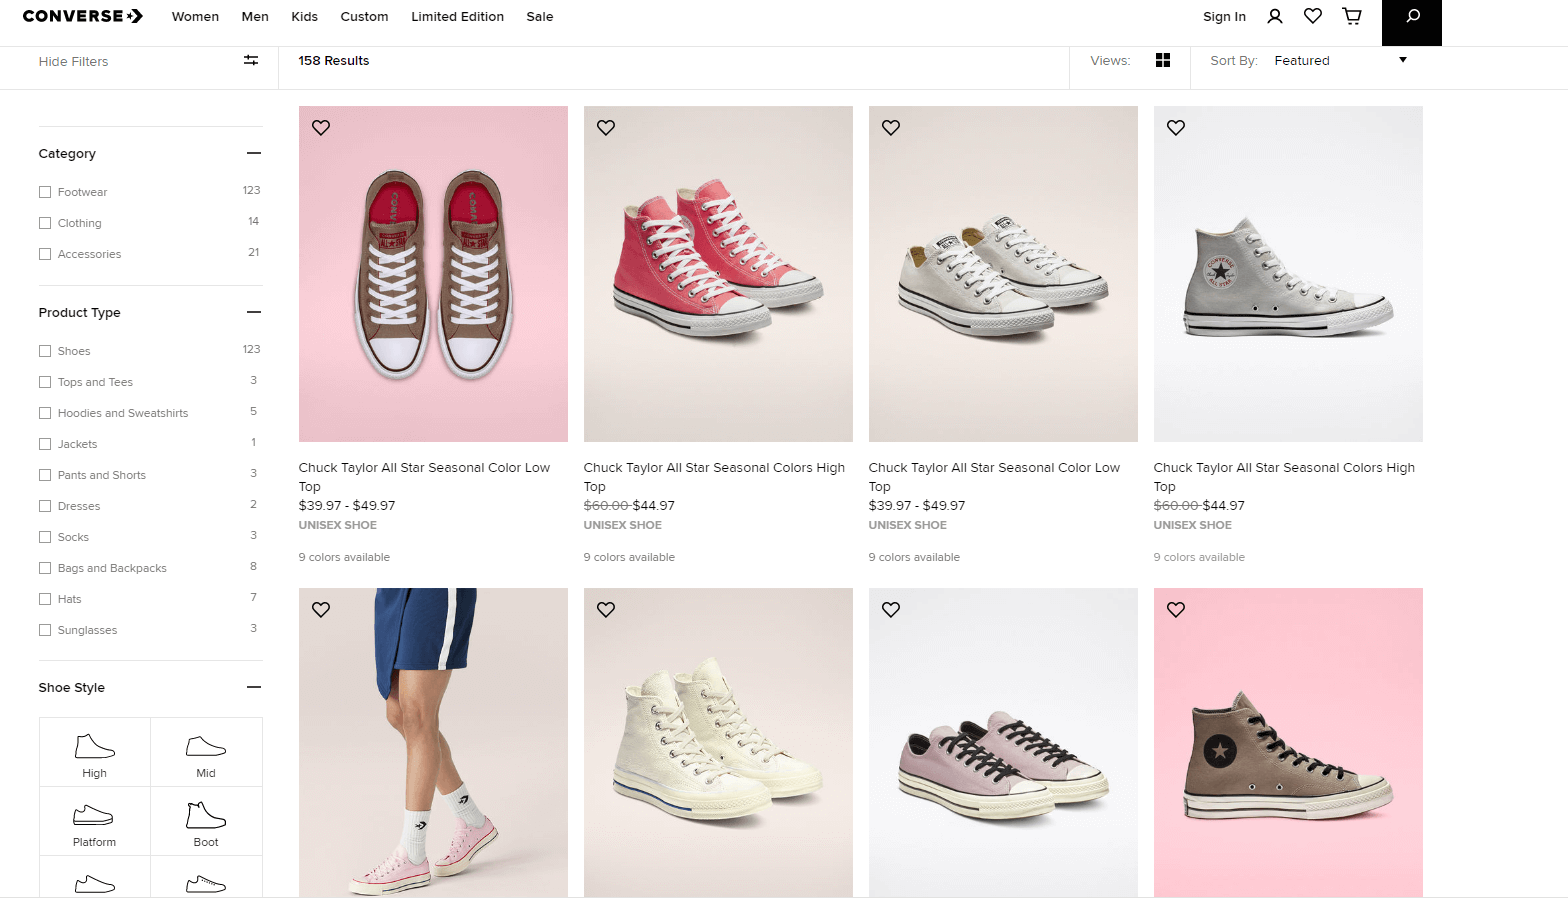
Task: Click the 158 Results text
Action: point(334,61)
